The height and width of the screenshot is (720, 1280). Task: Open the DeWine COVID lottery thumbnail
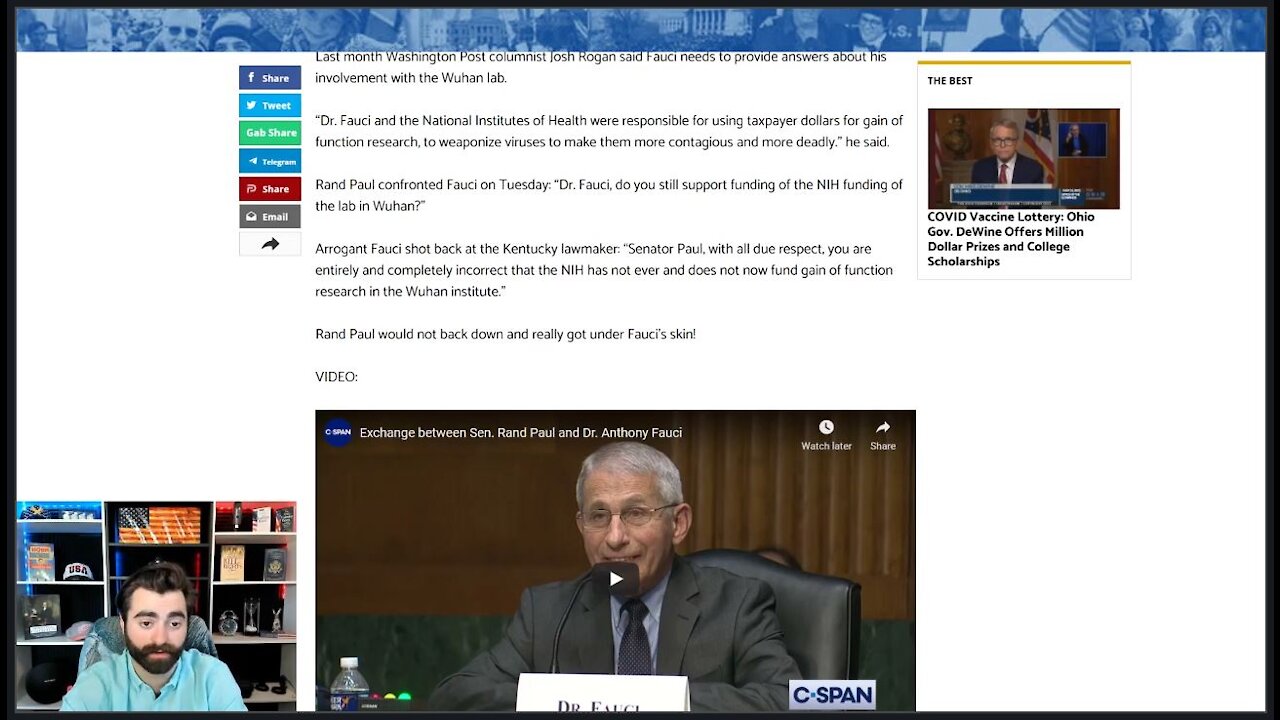(1023, 159)
